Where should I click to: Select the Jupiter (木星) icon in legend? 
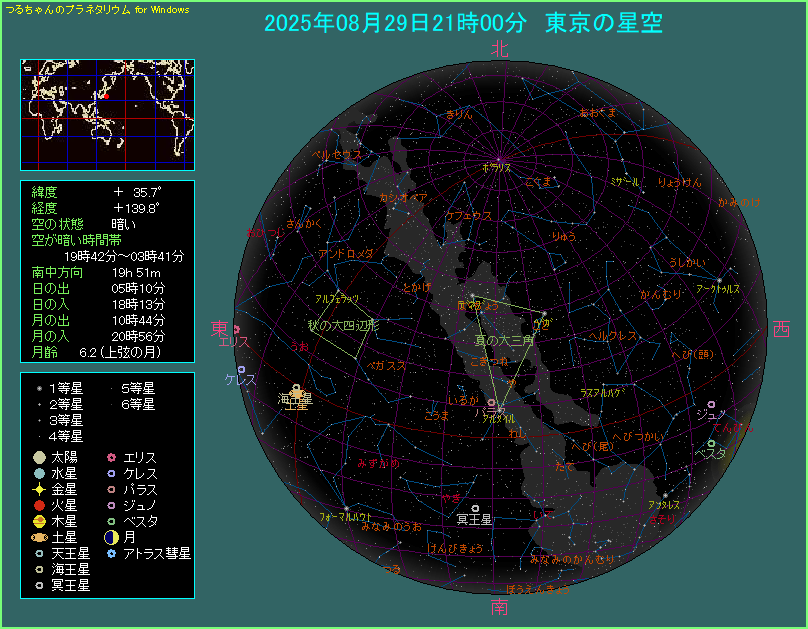point(39,522)
